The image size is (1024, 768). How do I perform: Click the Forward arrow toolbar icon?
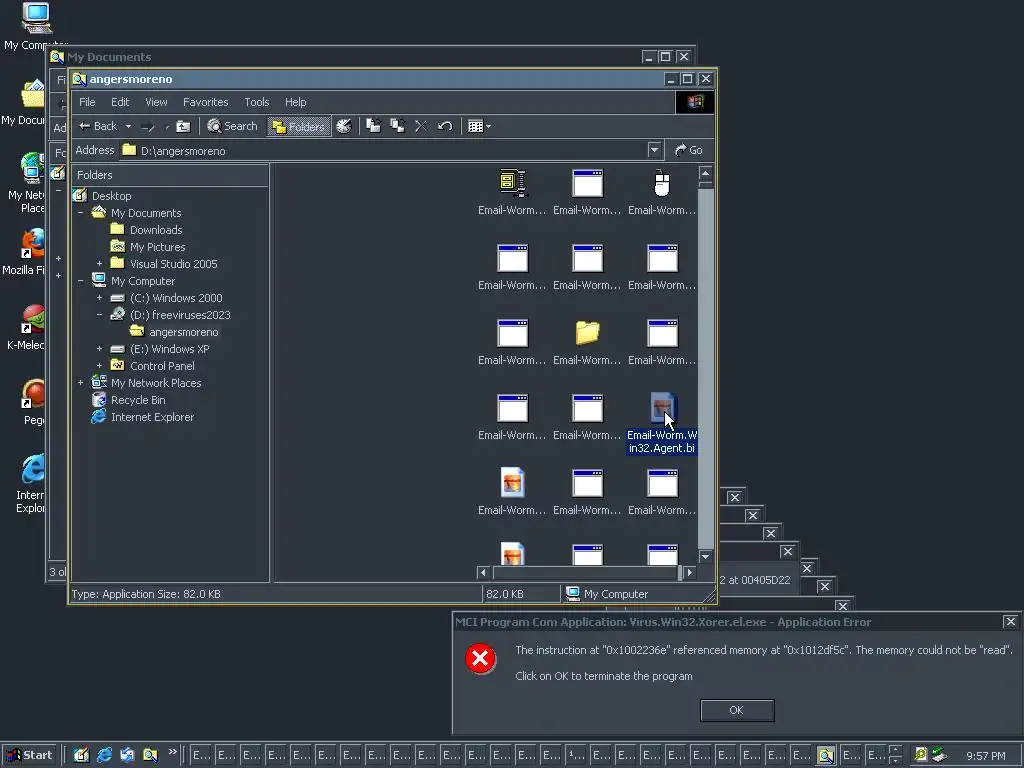(x=148, y=127)
